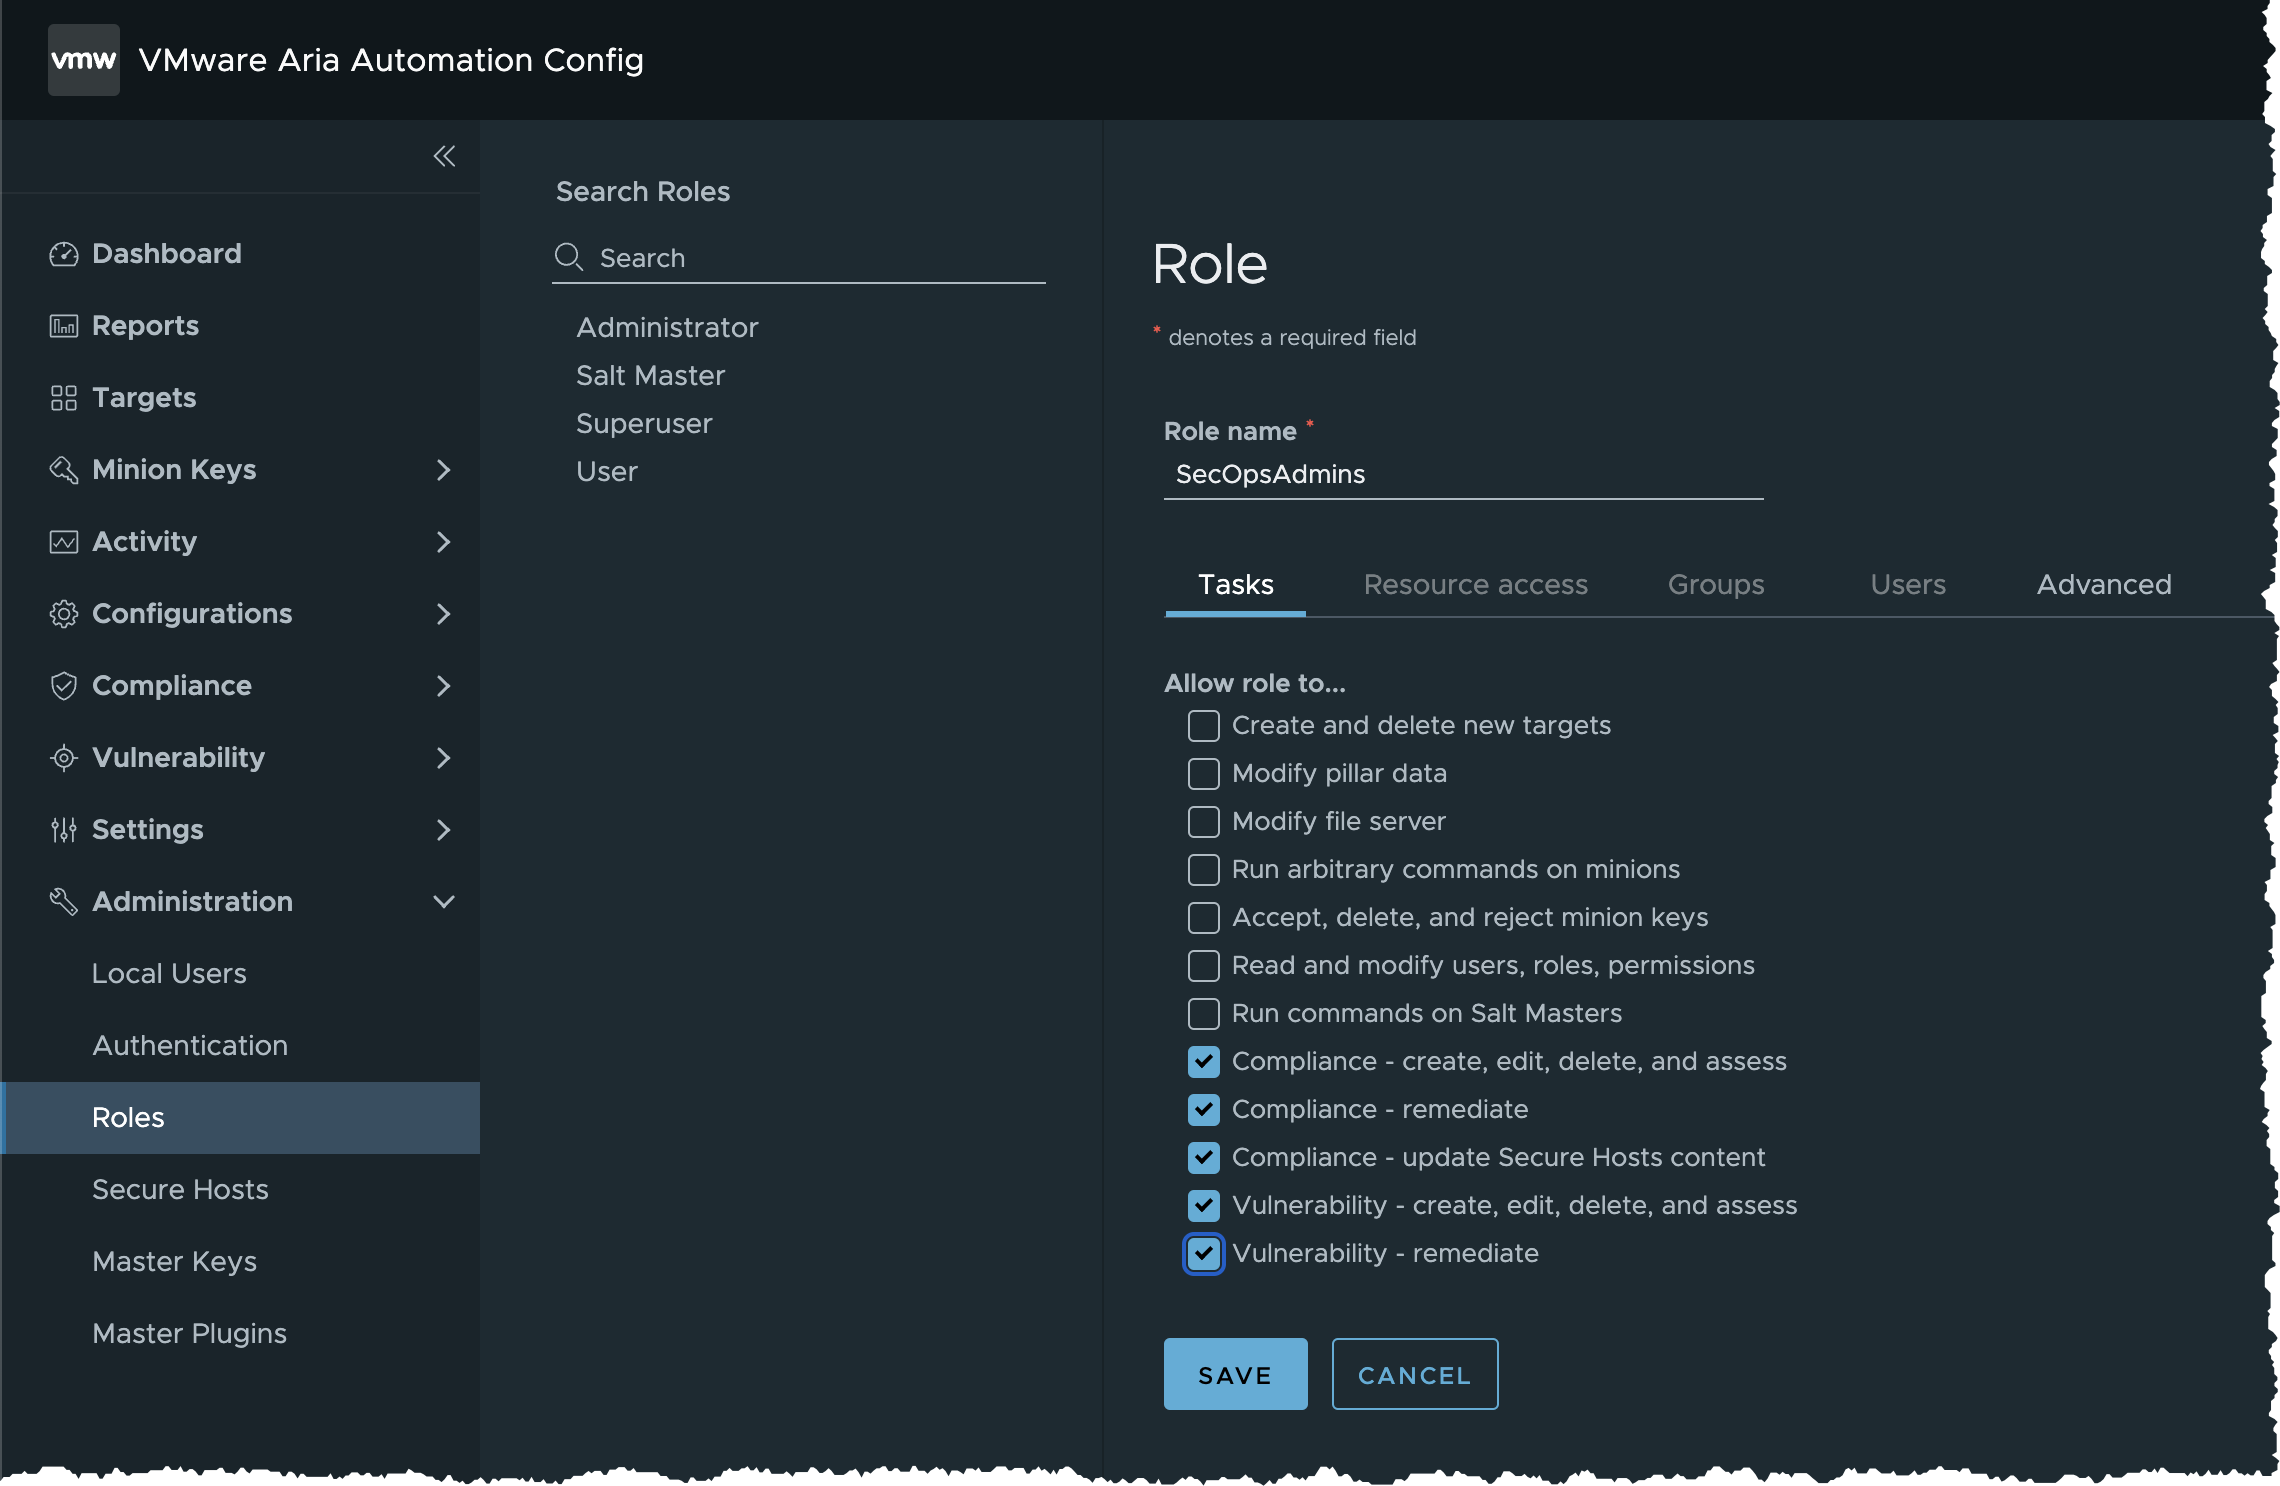The image size is (2280, 1486).
Task: Expand the Activity section chevron
Action: [x=444, y=542]
